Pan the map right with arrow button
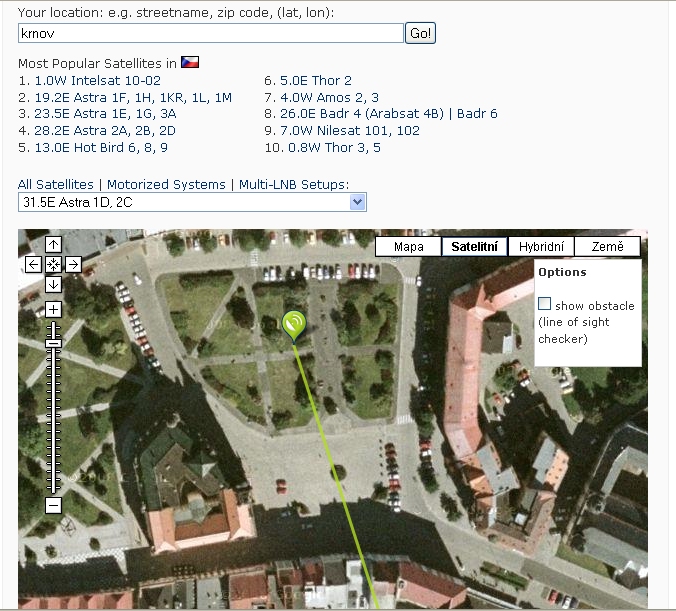Viewport: 676px width, 611px height. (x=73, y=264)
